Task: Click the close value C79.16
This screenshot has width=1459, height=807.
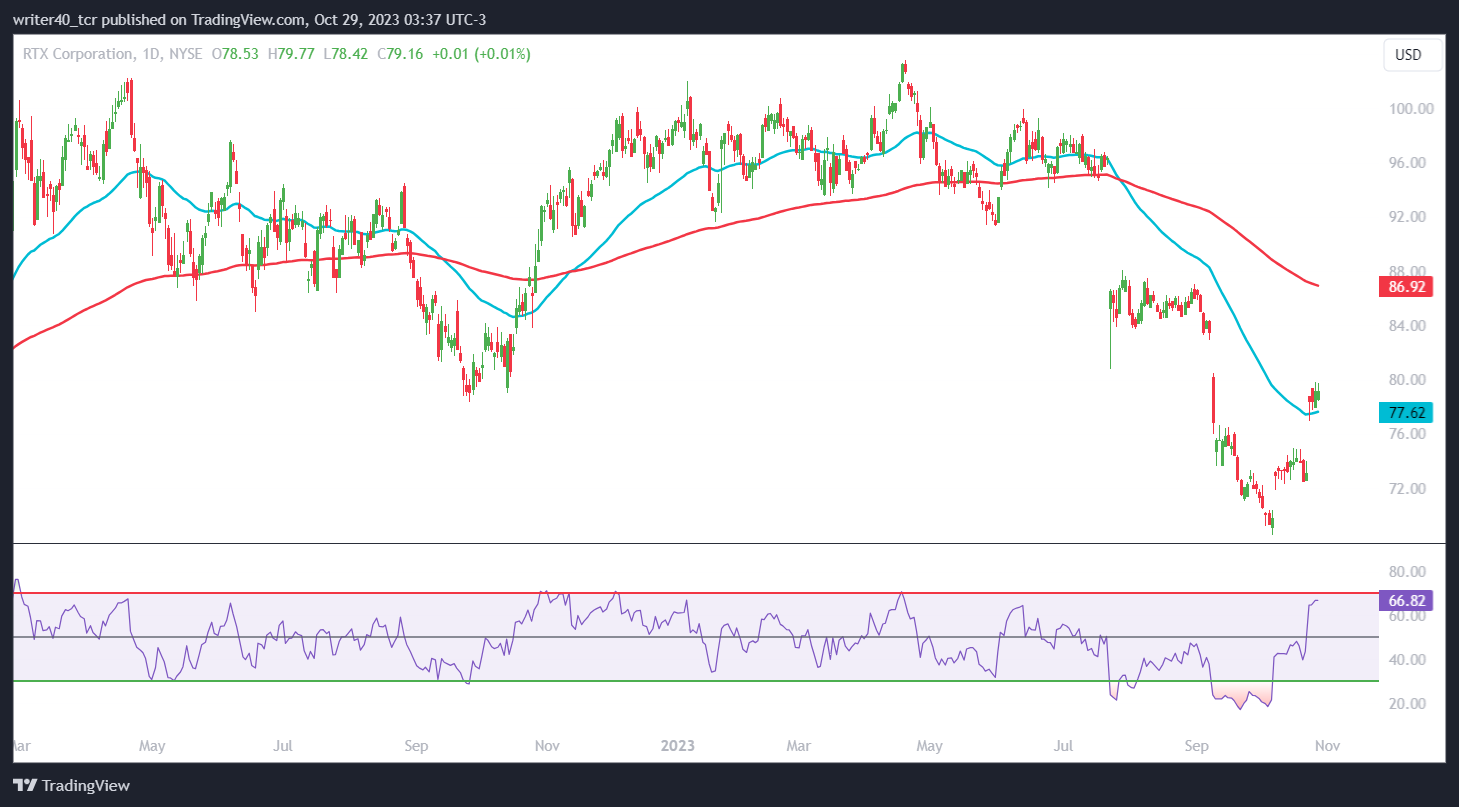Action: click(x=401, y=54)
